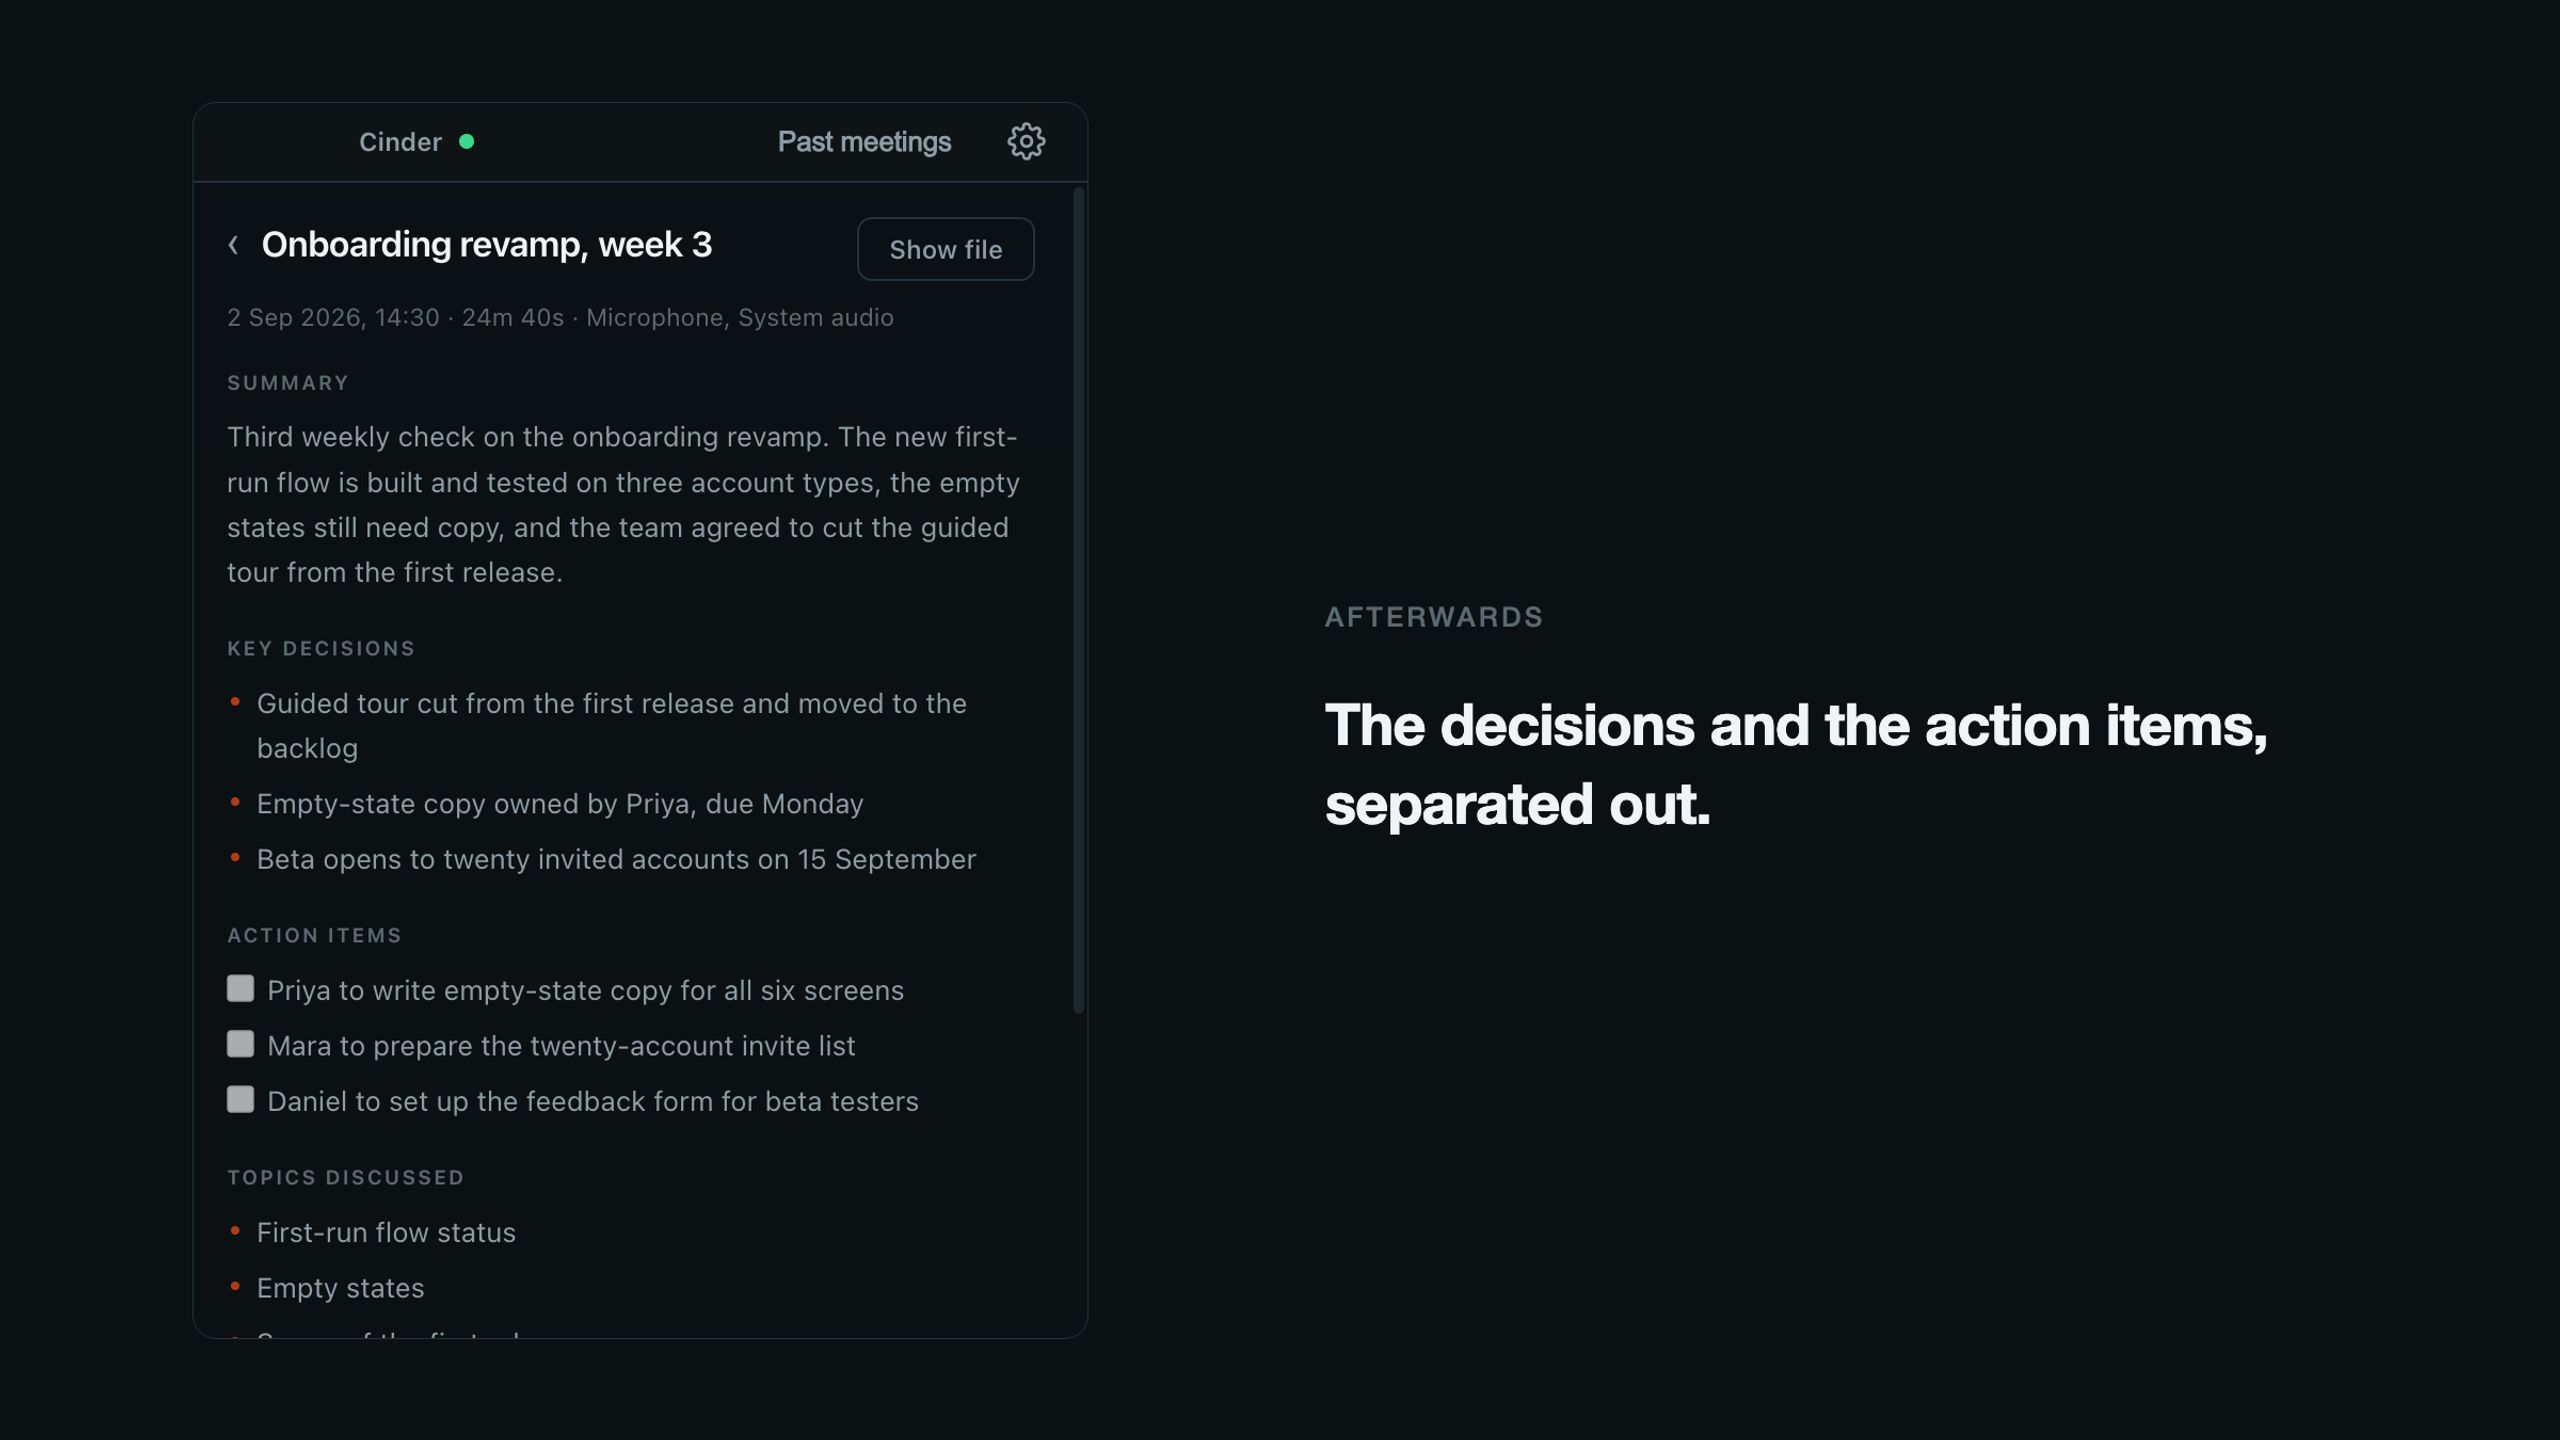Switch to Past meetings tab
Image resolution: width=2560 pixels, height=1440 pixels.
tap(864, 142)
